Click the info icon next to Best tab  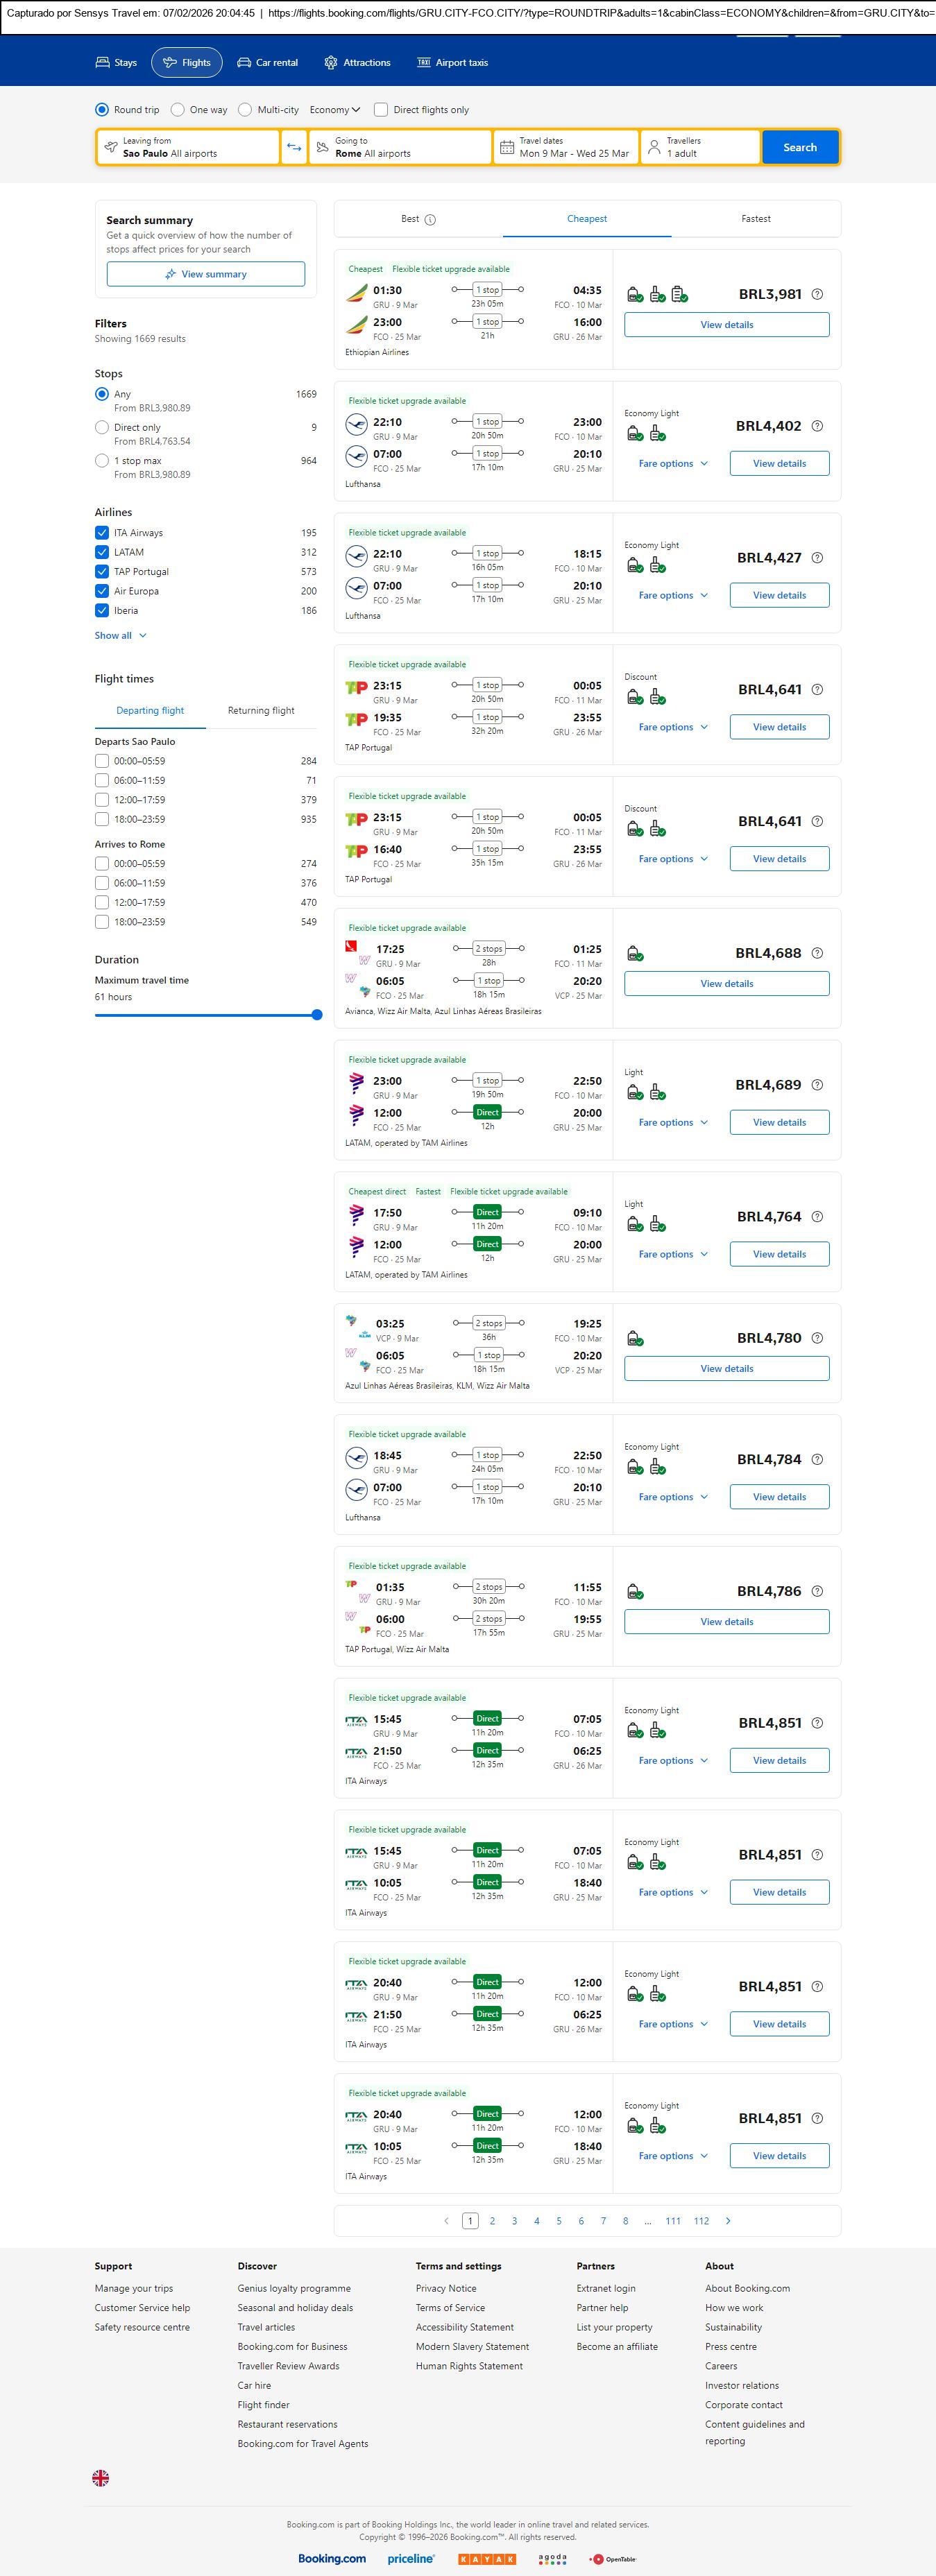(430, 219)
